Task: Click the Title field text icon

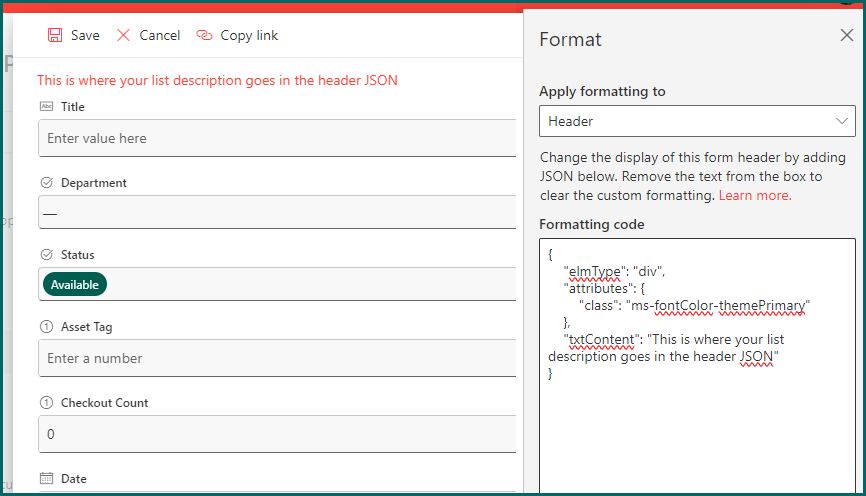Action: pos(46,107)
